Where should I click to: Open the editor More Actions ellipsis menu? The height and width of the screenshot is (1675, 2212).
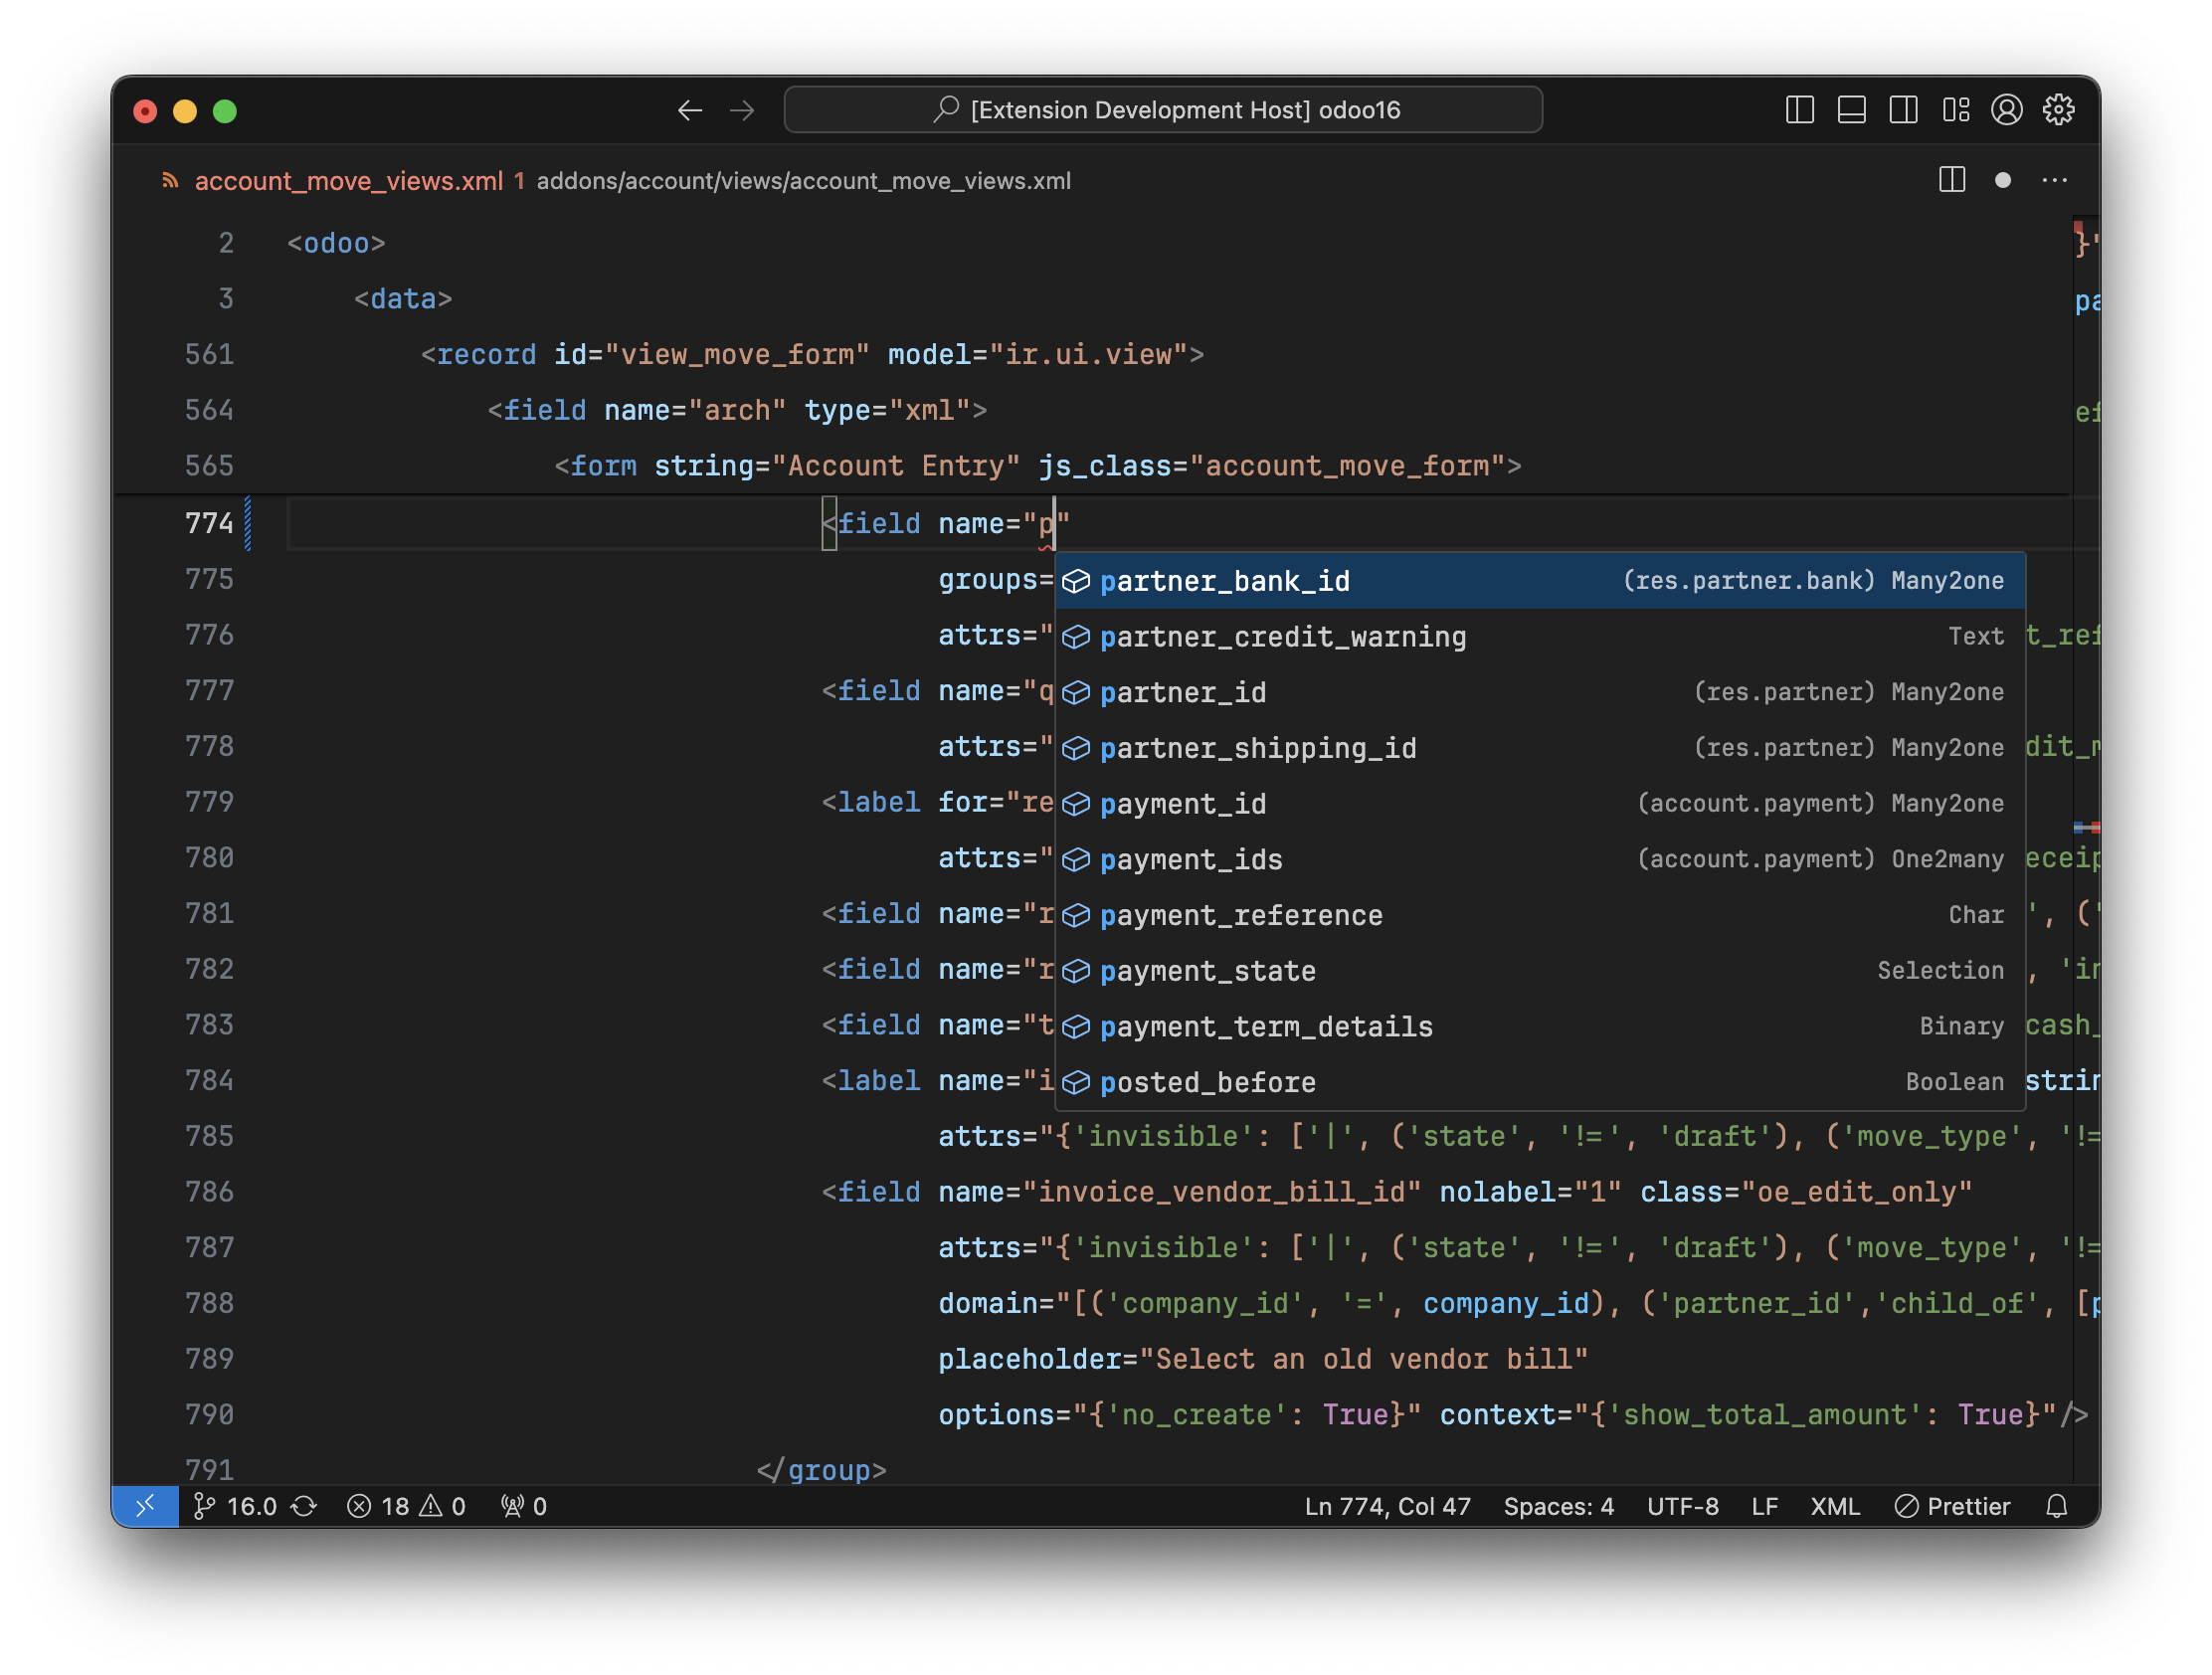point(2054,181)
